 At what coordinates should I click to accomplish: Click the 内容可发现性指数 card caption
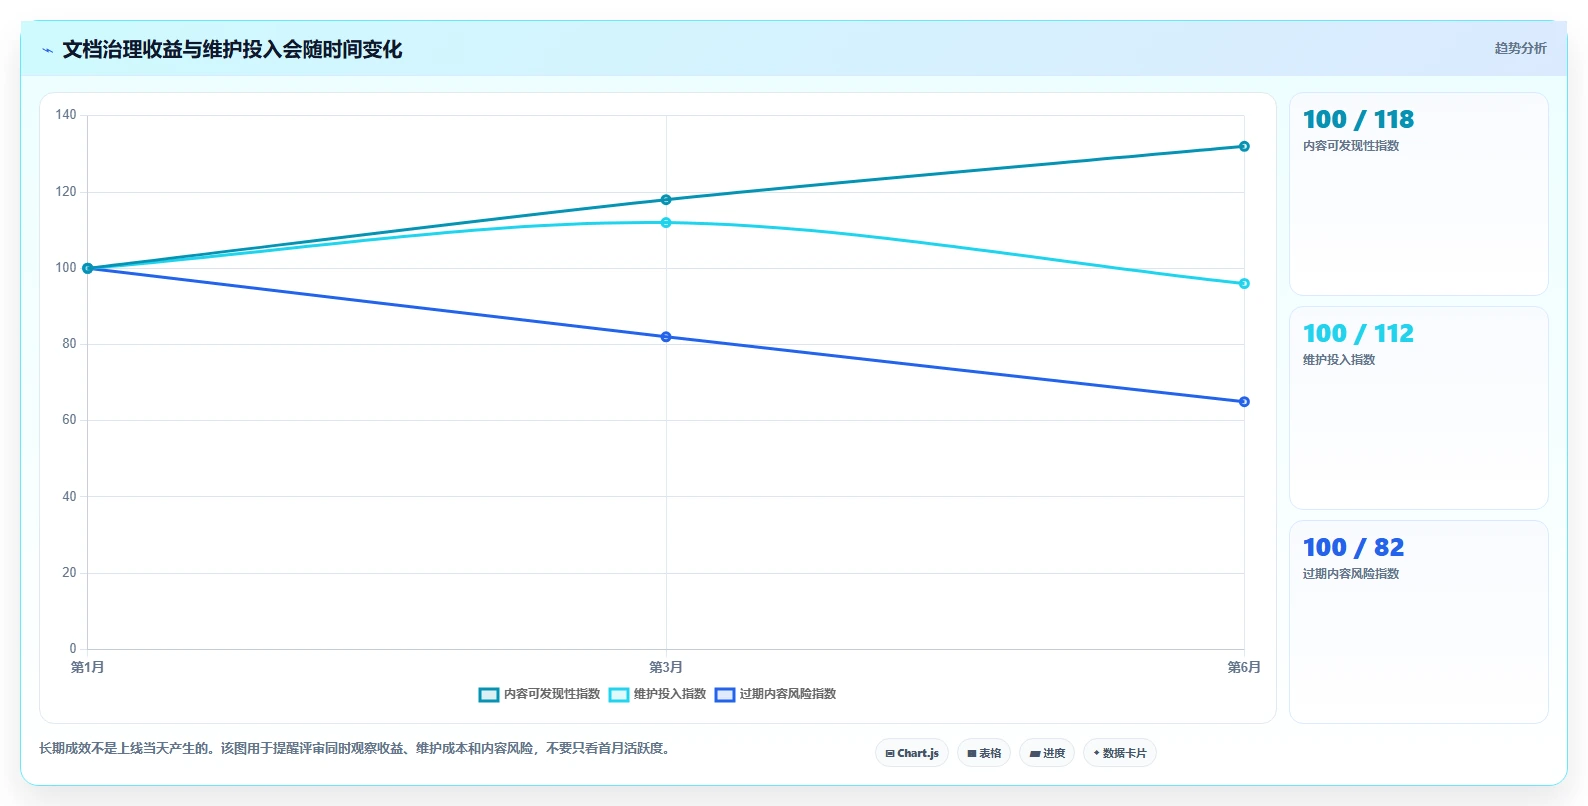point(1351,146)
